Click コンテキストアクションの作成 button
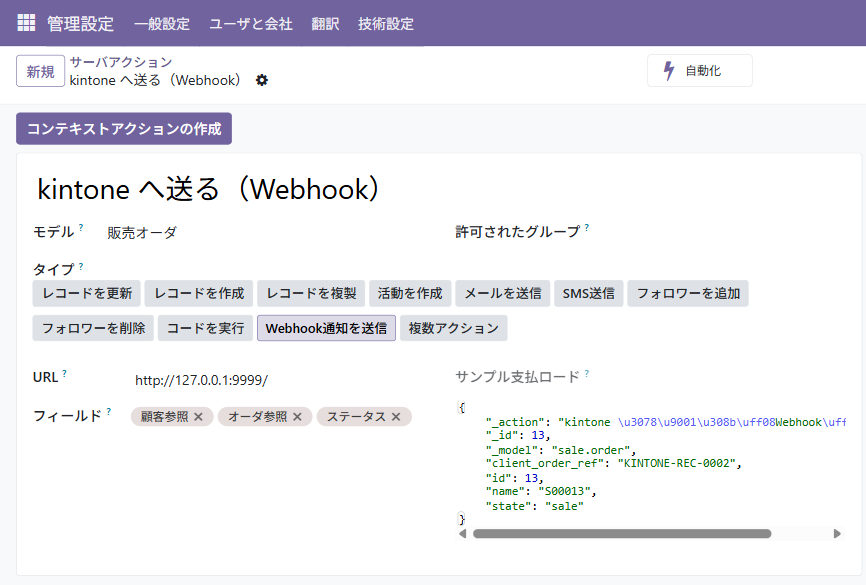Viewport: 866px width, 585px height. coord(124,129)
